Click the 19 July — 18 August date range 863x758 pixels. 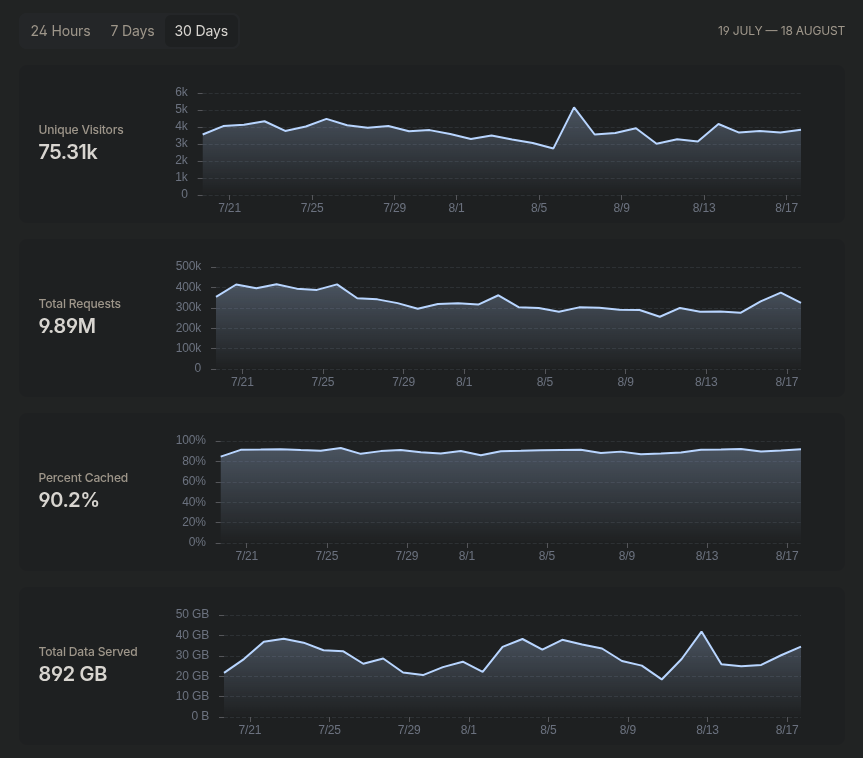[781, 31]
